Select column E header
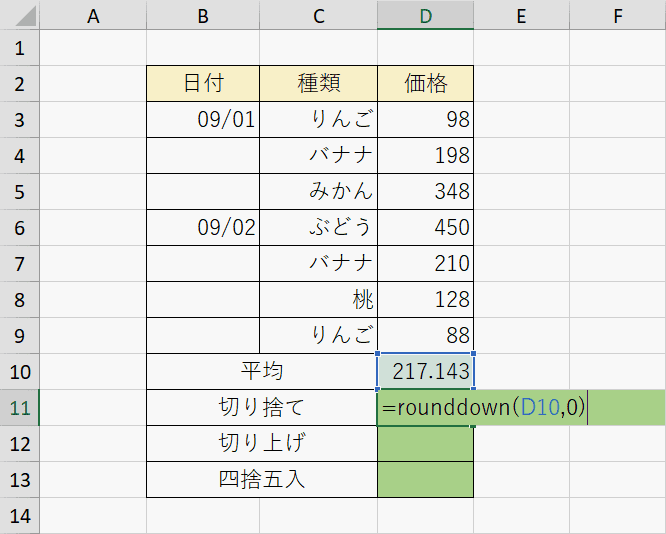666x534 pixels. (522, 15)
